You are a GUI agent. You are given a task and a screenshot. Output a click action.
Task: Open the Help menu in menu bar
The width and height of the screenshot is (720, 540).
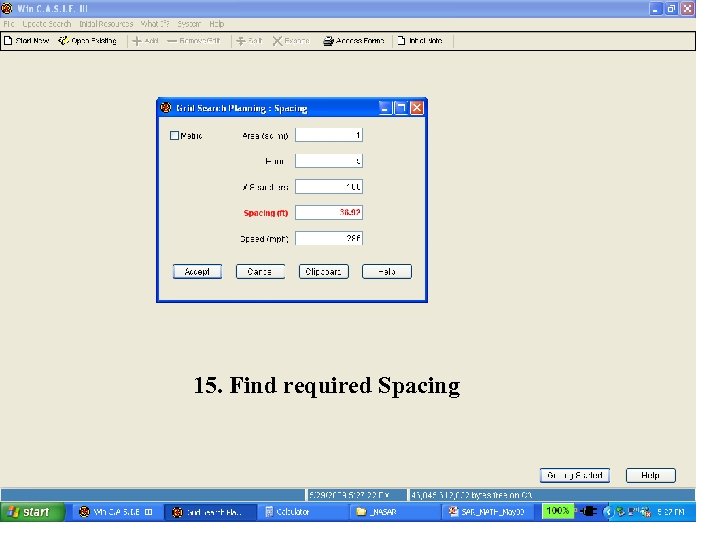point(217,24)
